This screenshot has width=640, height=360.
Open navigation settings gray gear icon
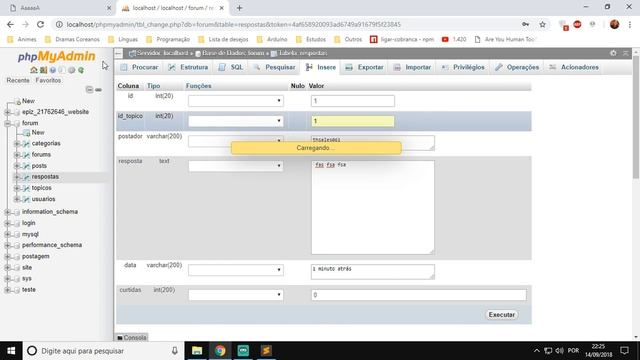71,70
